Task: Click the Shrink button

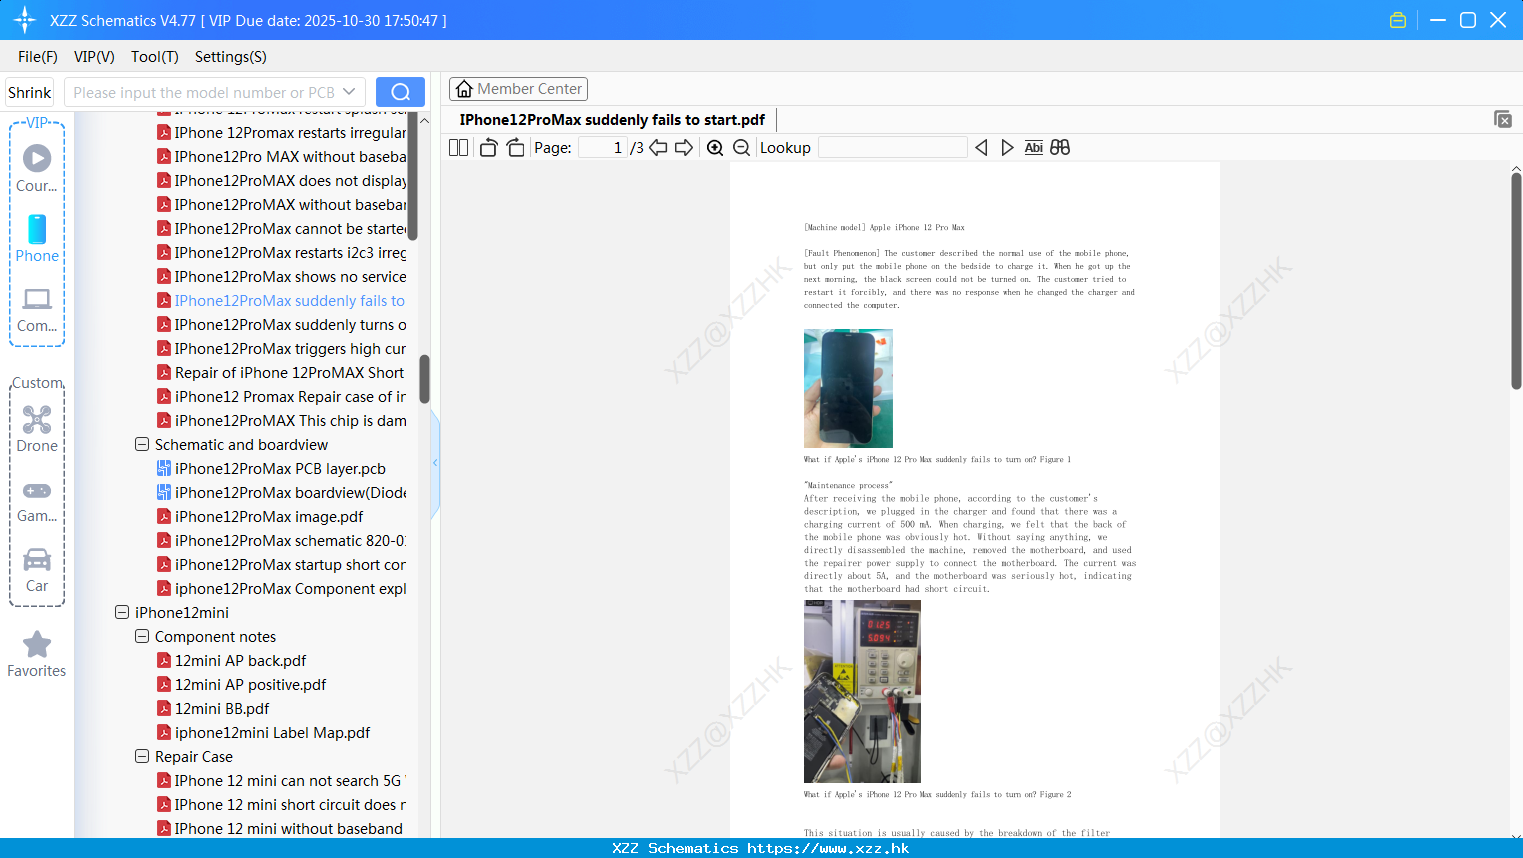Action: (x=30, y=92)
